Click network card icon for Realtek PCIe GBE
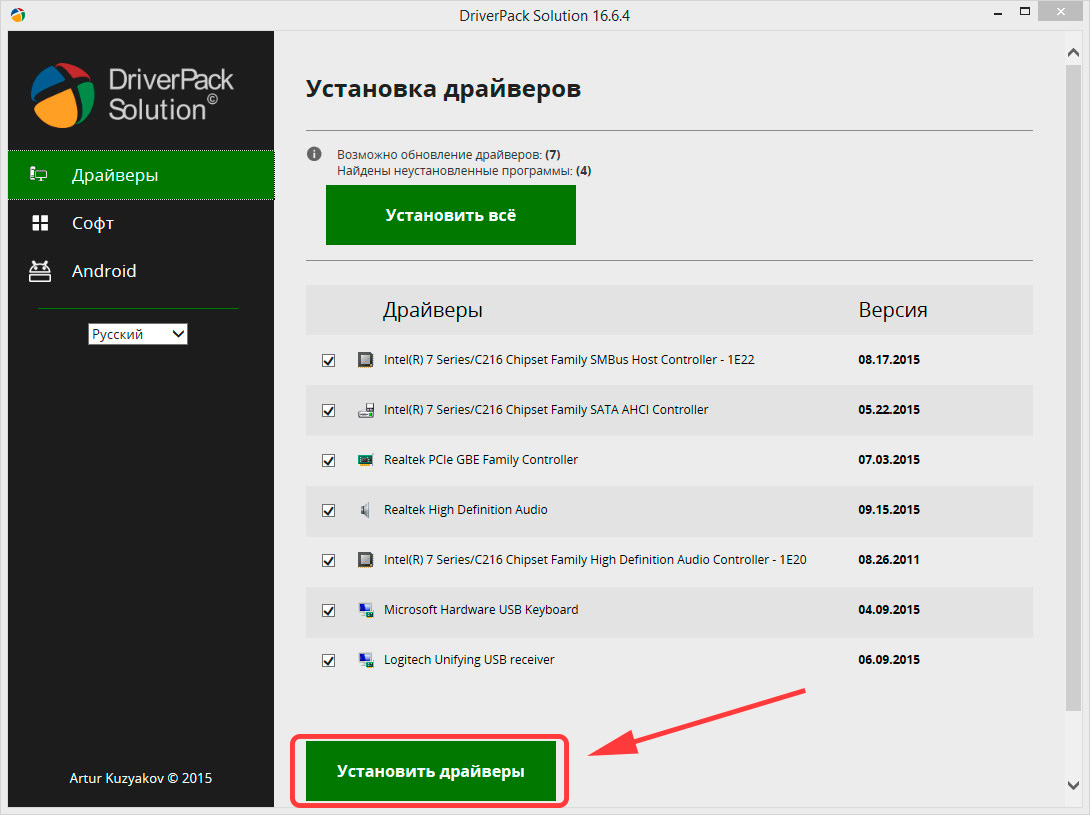 pyautogui.click(x=365, y=460)
